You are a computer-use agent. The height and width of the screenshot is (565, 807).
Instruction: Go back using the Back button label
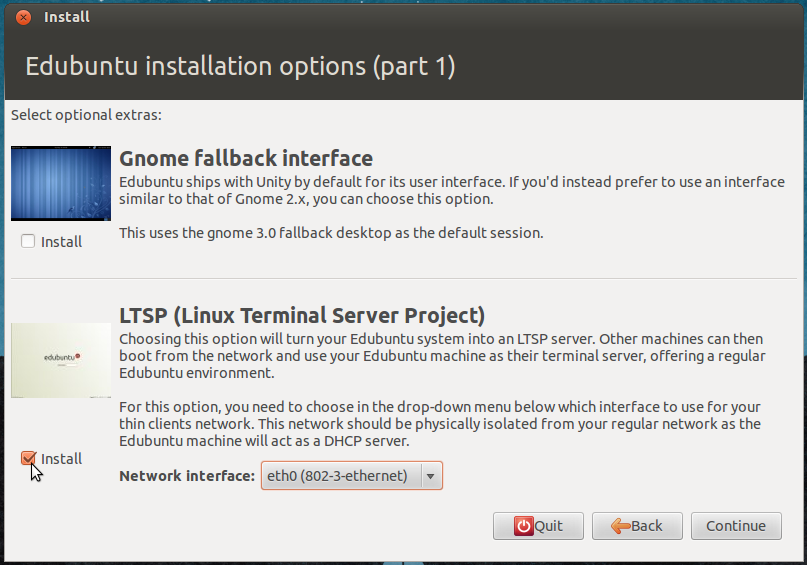pos(647,526)
